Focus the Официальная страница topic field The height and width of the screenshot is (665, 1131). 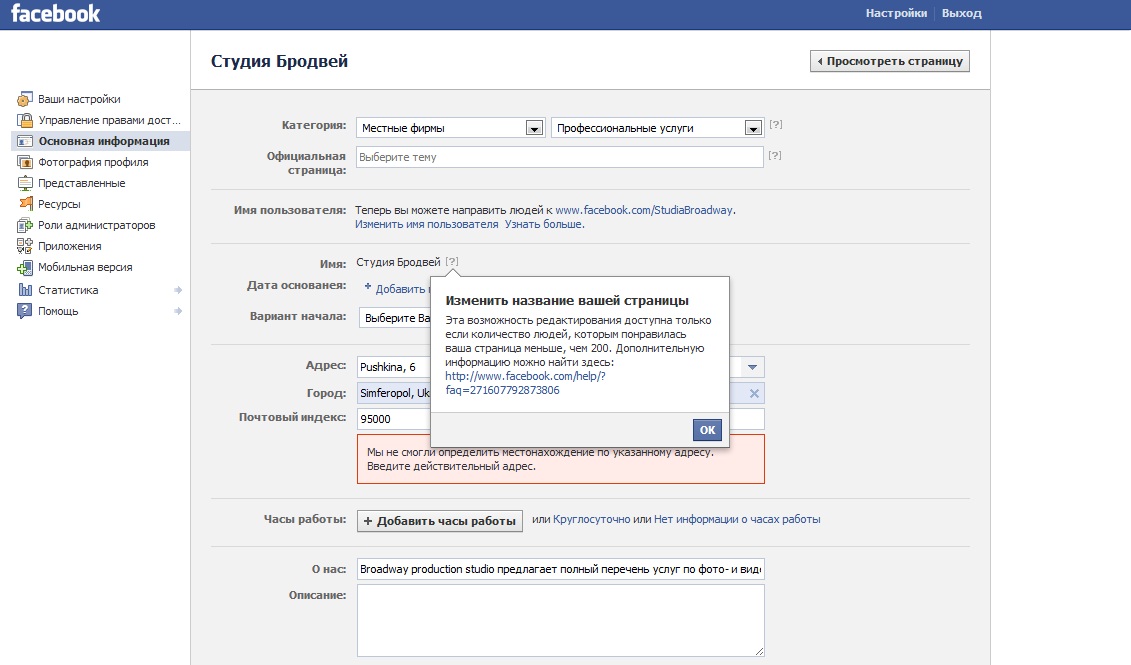560,157
